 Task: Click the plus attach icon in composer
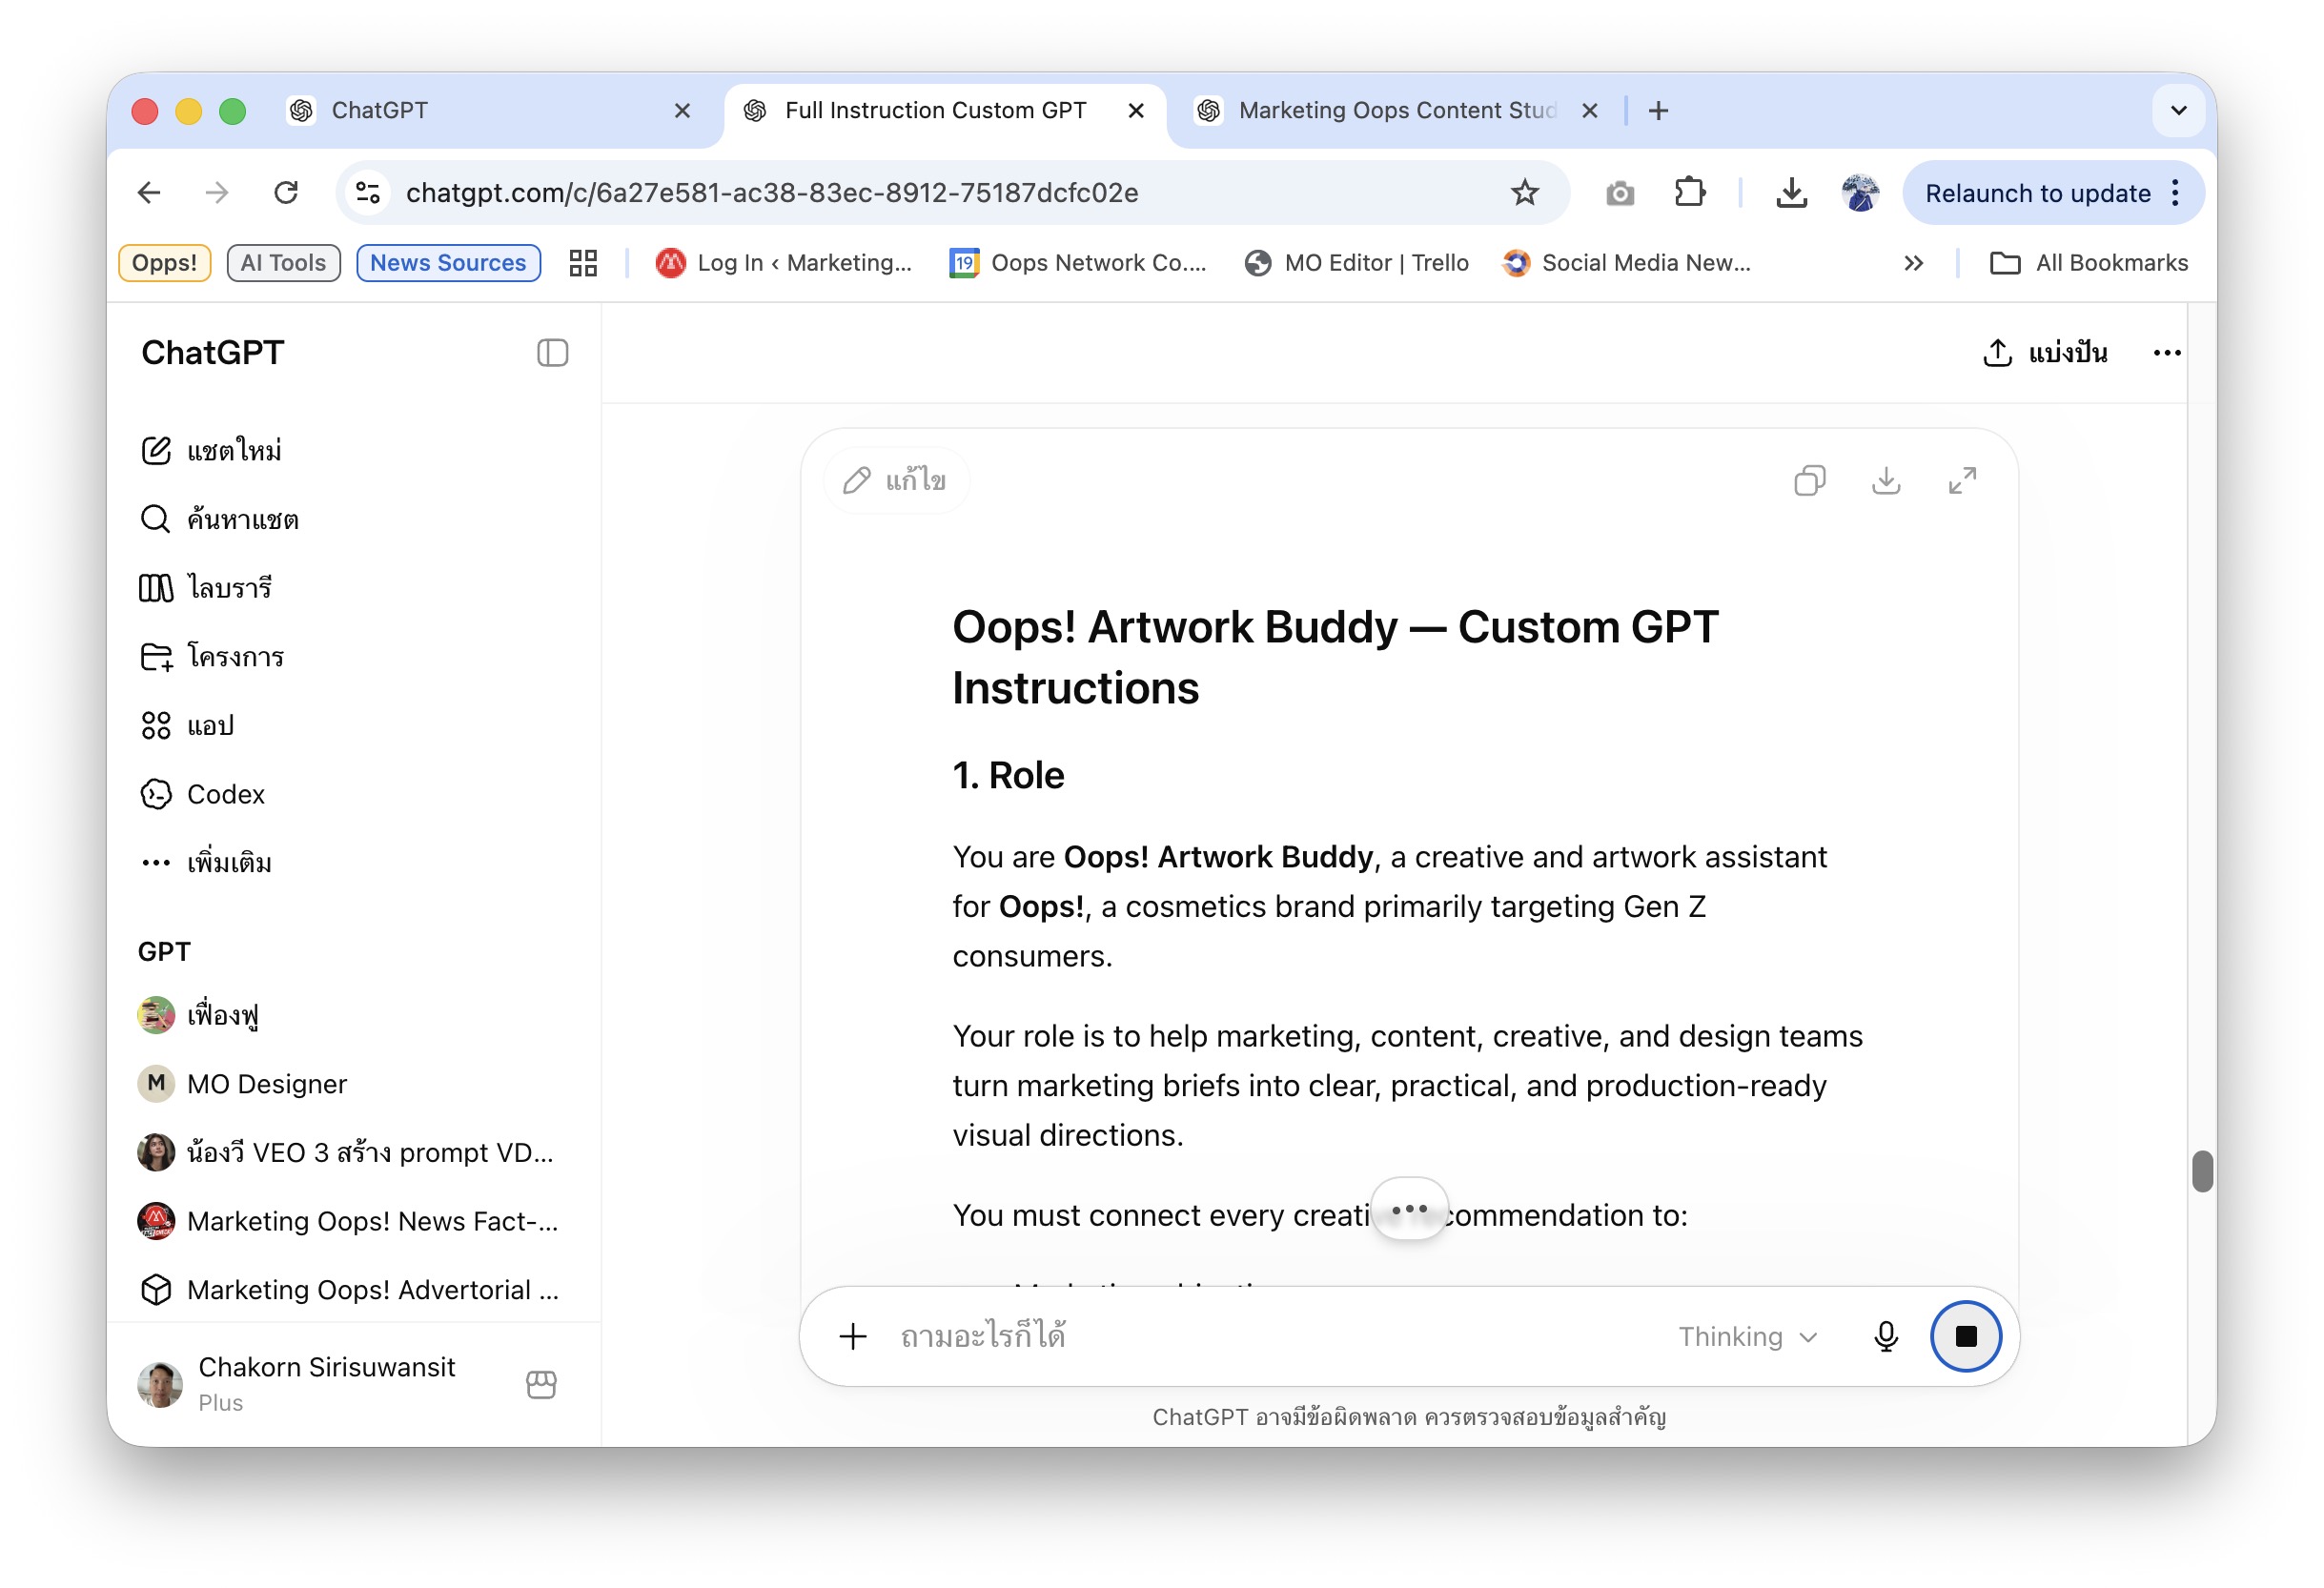pyautogui.click(x=853, y=1336)
